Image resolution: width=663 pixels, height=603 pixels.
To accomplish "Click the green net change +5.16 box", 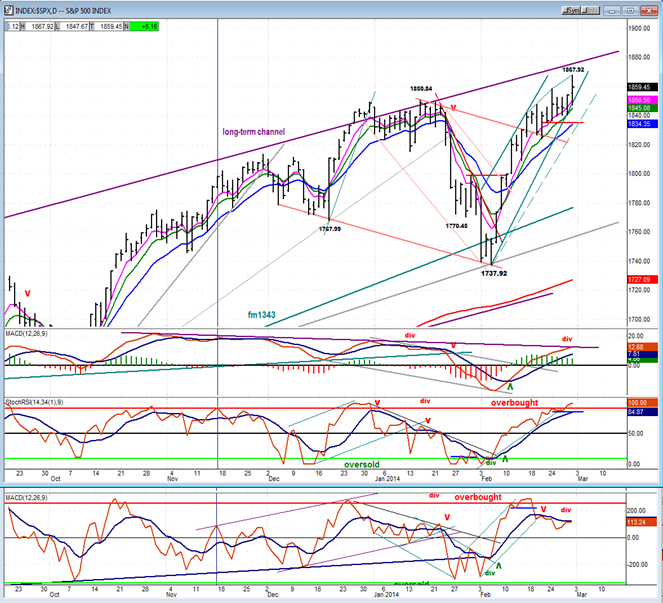I will click(x=144, y=27).
